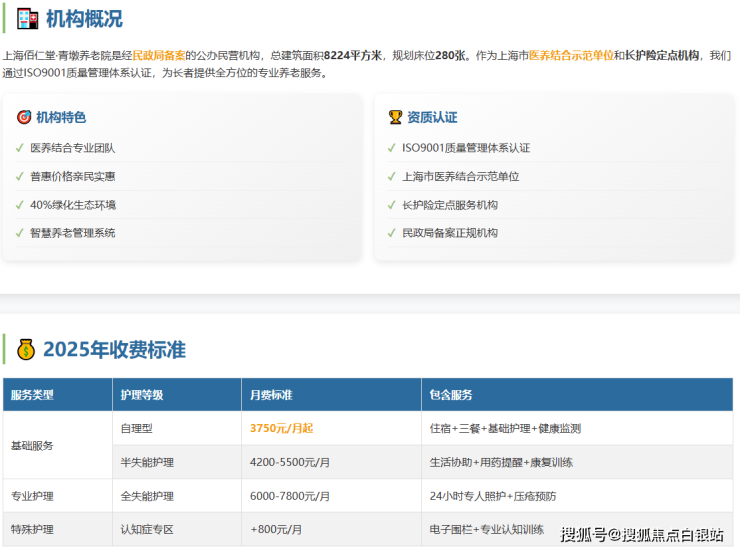Click the orange 医养结合示范单位 text
The image size is (740, 551).
click(570, 55)
